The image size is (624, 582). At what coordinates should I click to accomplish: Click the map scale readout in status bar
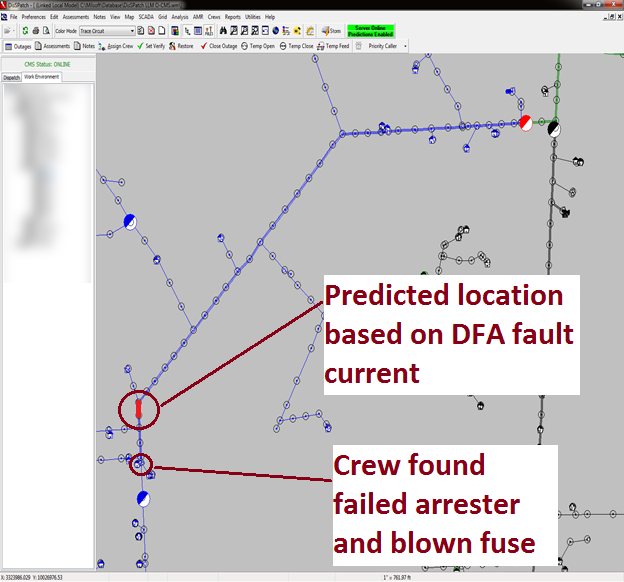[x=397, y=577]
